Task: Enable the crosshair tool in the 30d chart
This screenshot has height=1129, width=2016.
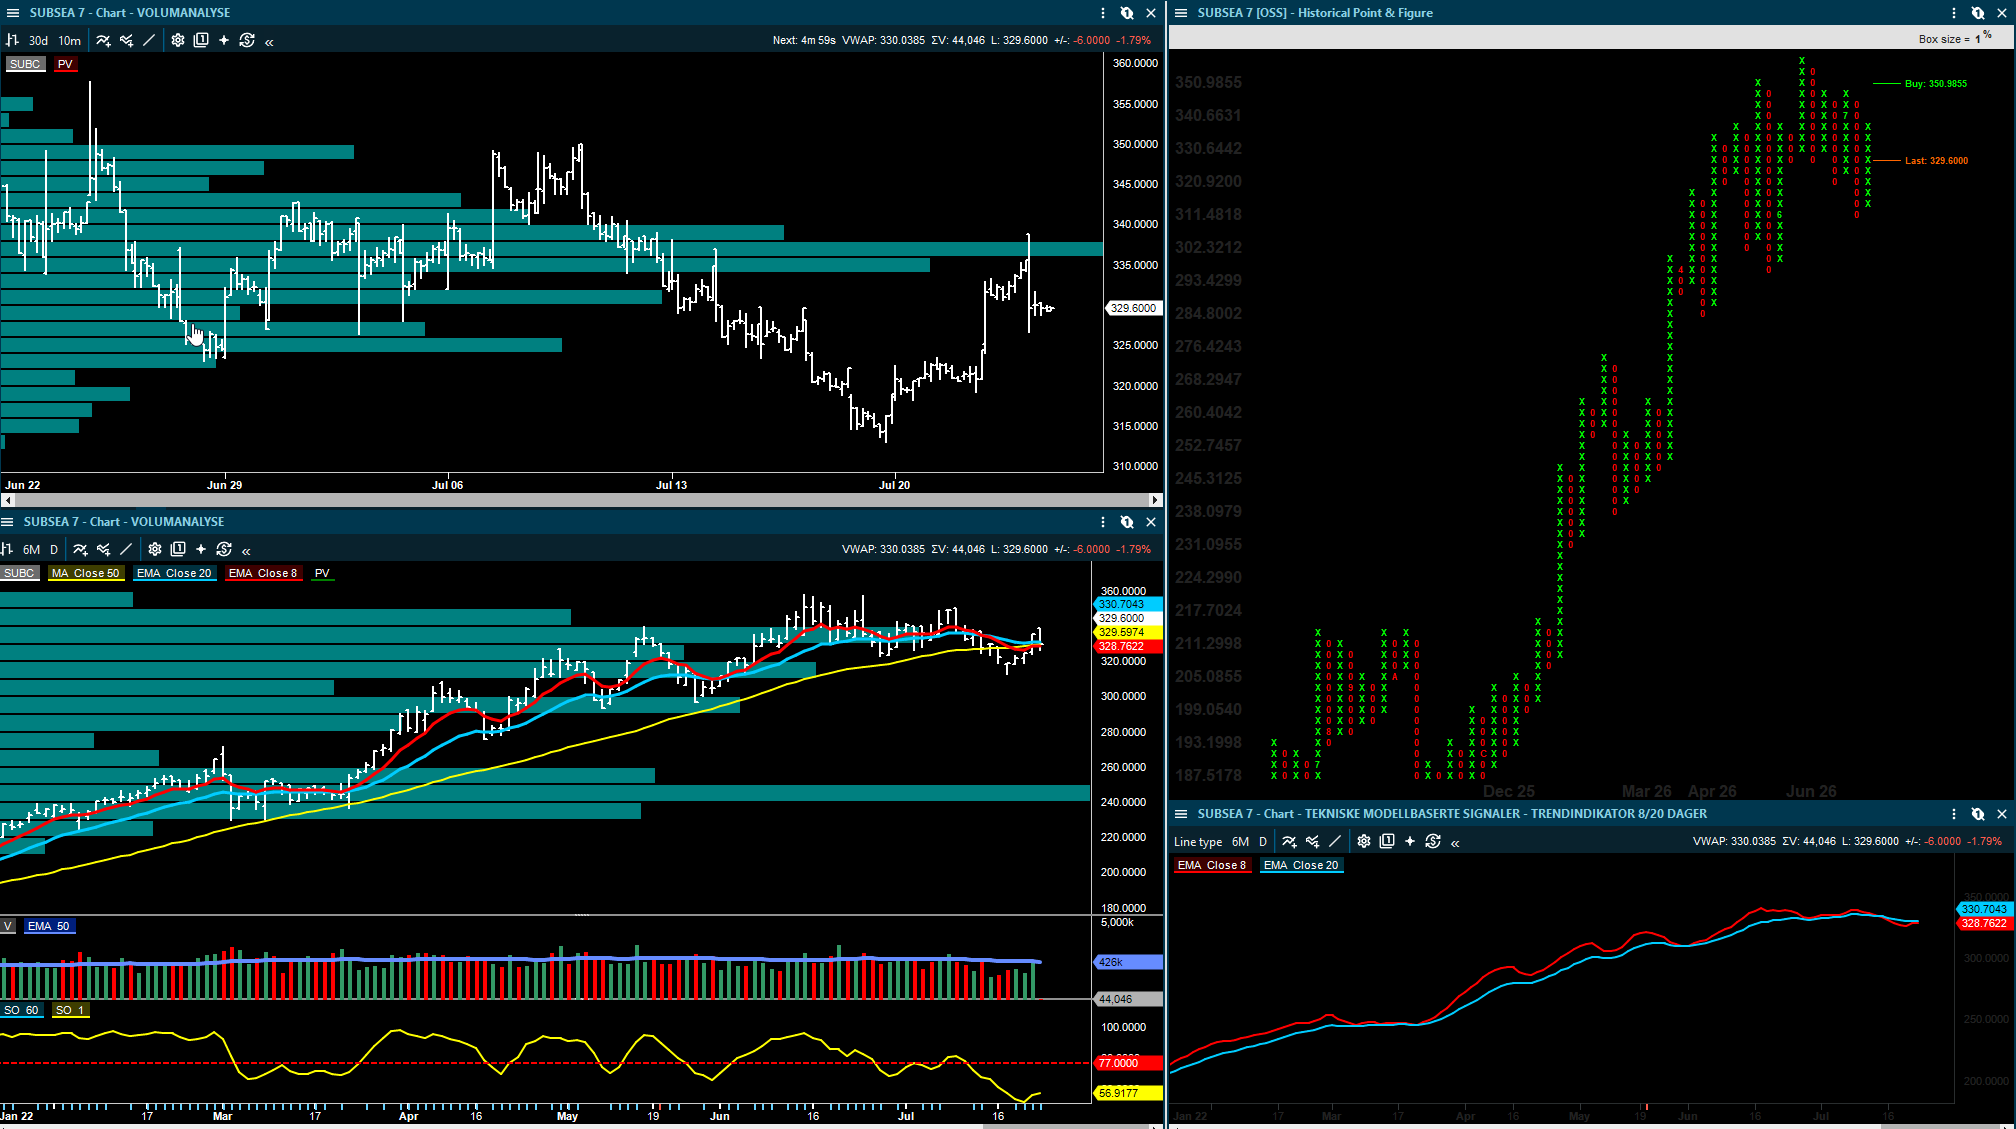Action: (x=223, y=40)
